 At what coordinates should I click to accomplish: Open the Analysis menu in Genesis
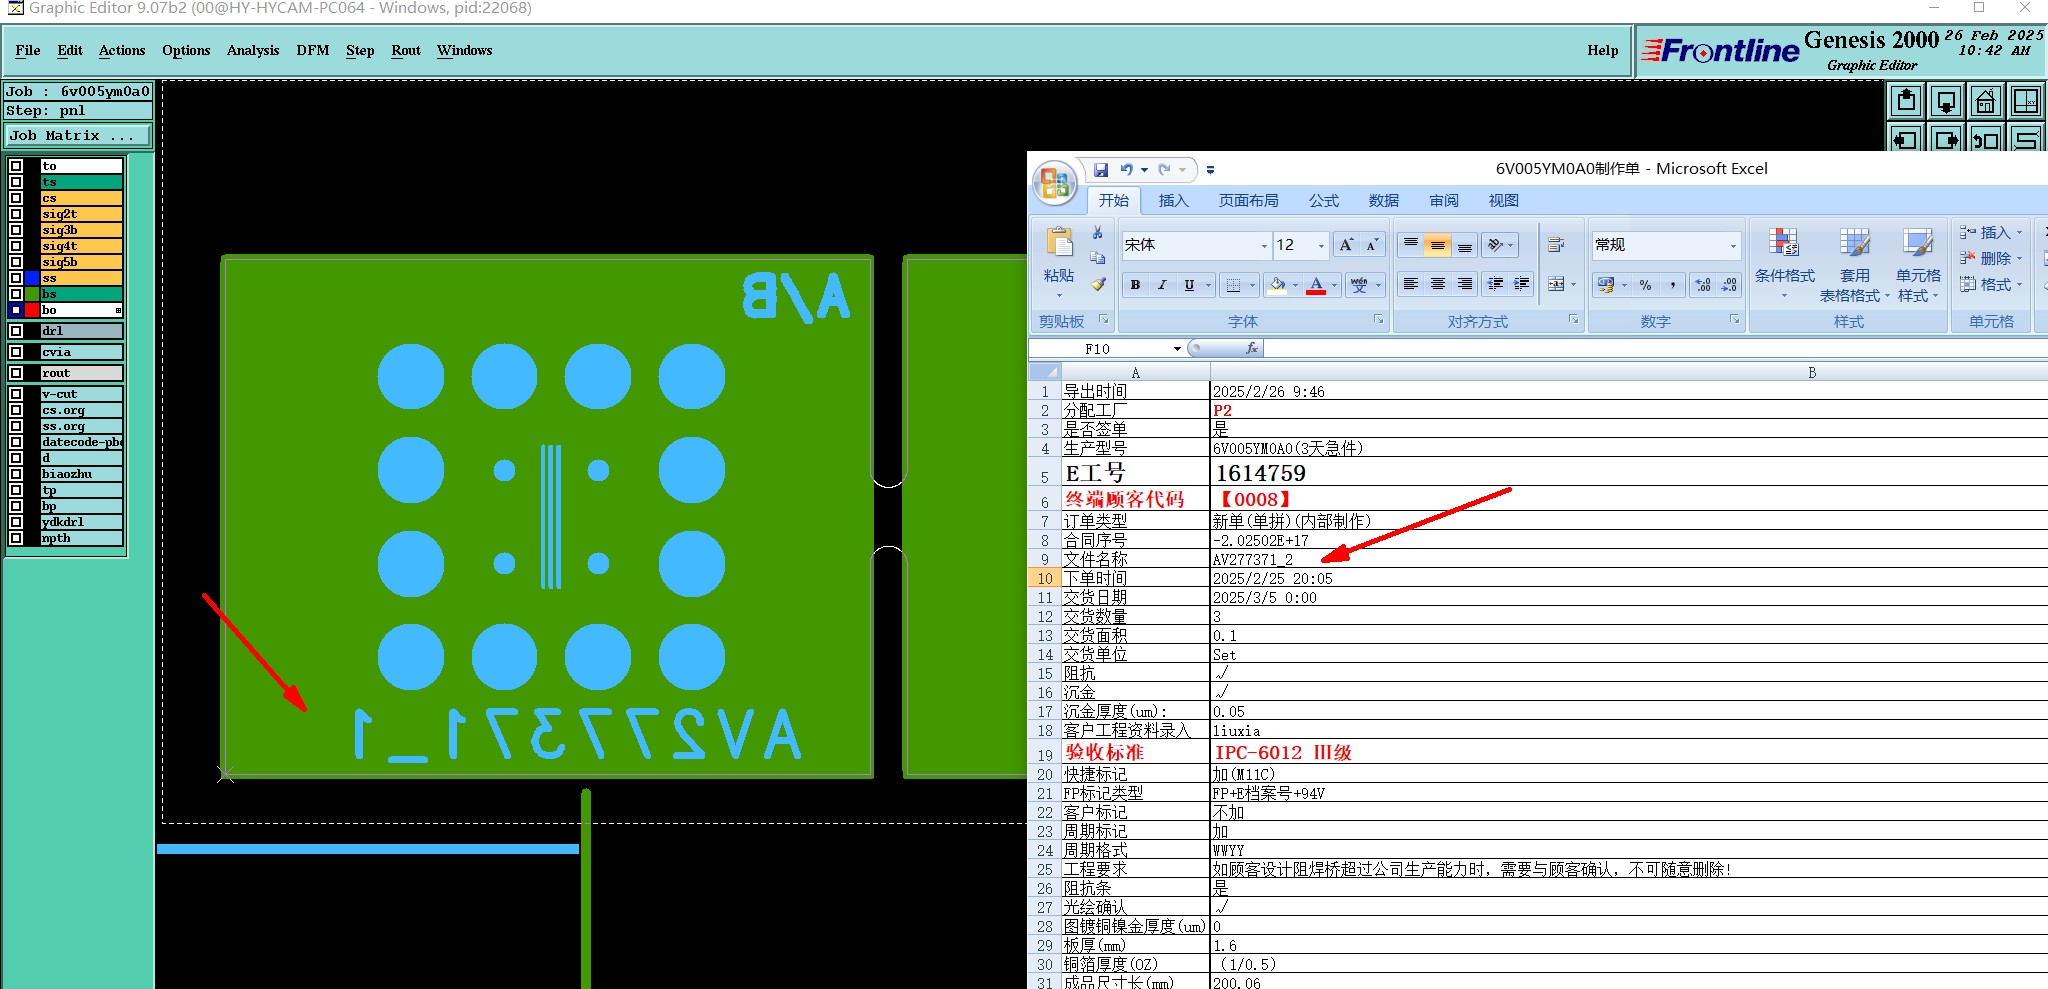point(253,50)
